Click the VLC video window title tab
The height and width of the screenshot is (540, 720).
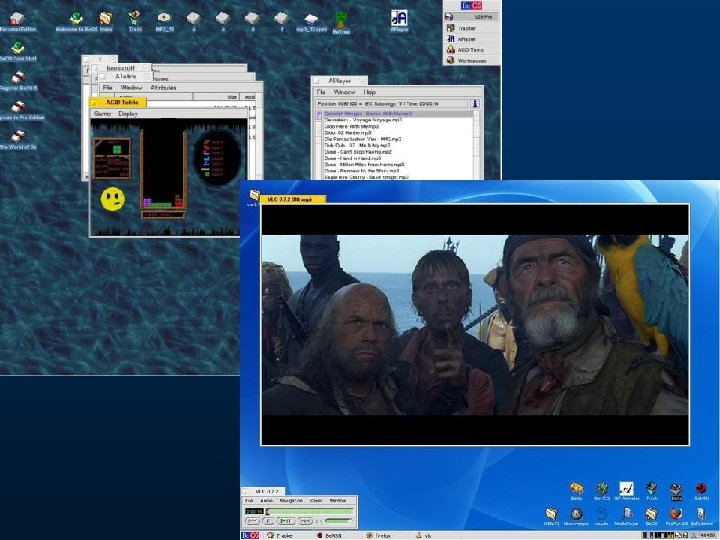293,199
